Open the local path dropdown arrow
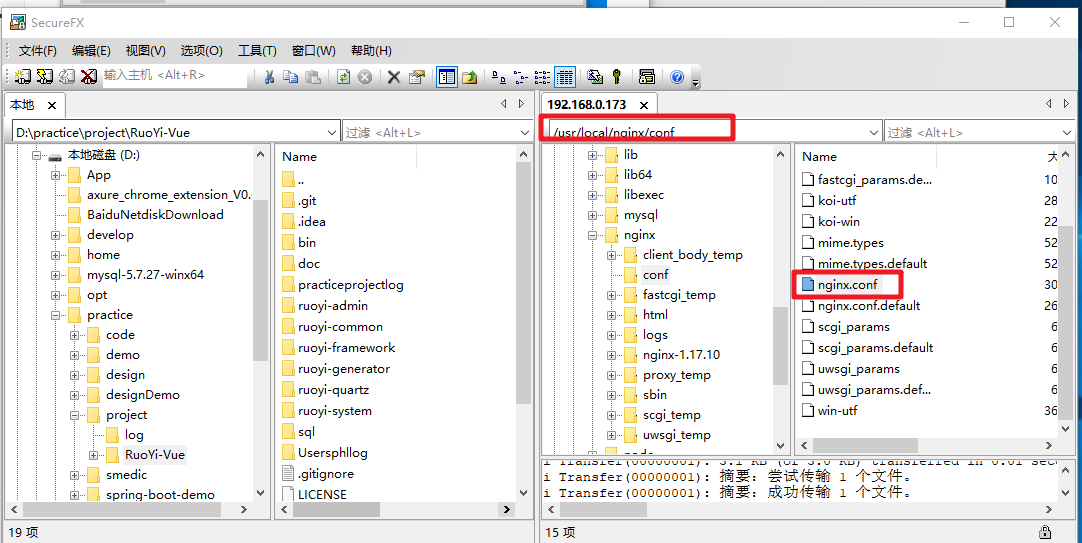Image resolution: width=1082 pixels, height=543 pixels. pyautogui.click(x=331, y=132)
